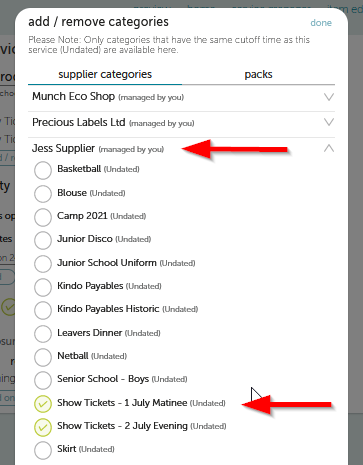Screen dimensions: 363x465
Task: Expand the Munch Eco Shop chevron
Action: pyautogui.click(x=329, y=97)
